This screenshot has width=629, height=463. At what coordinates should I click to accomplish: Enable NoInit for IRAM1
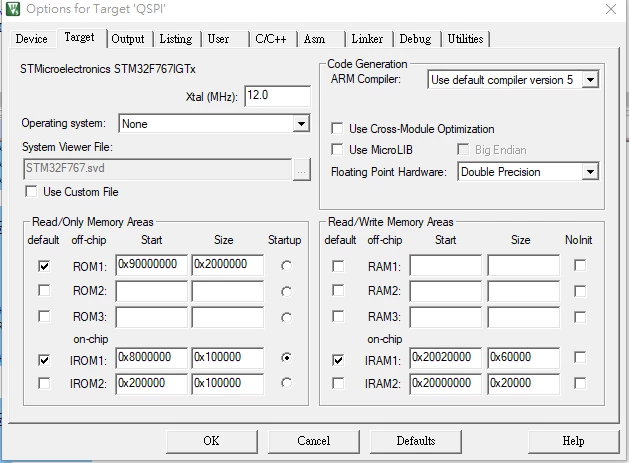[580, 357]
